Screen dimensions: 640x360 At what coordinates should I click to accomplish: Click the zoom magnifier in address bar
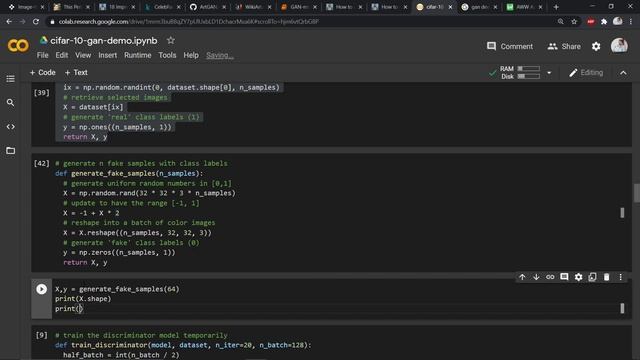click(561, 22)
